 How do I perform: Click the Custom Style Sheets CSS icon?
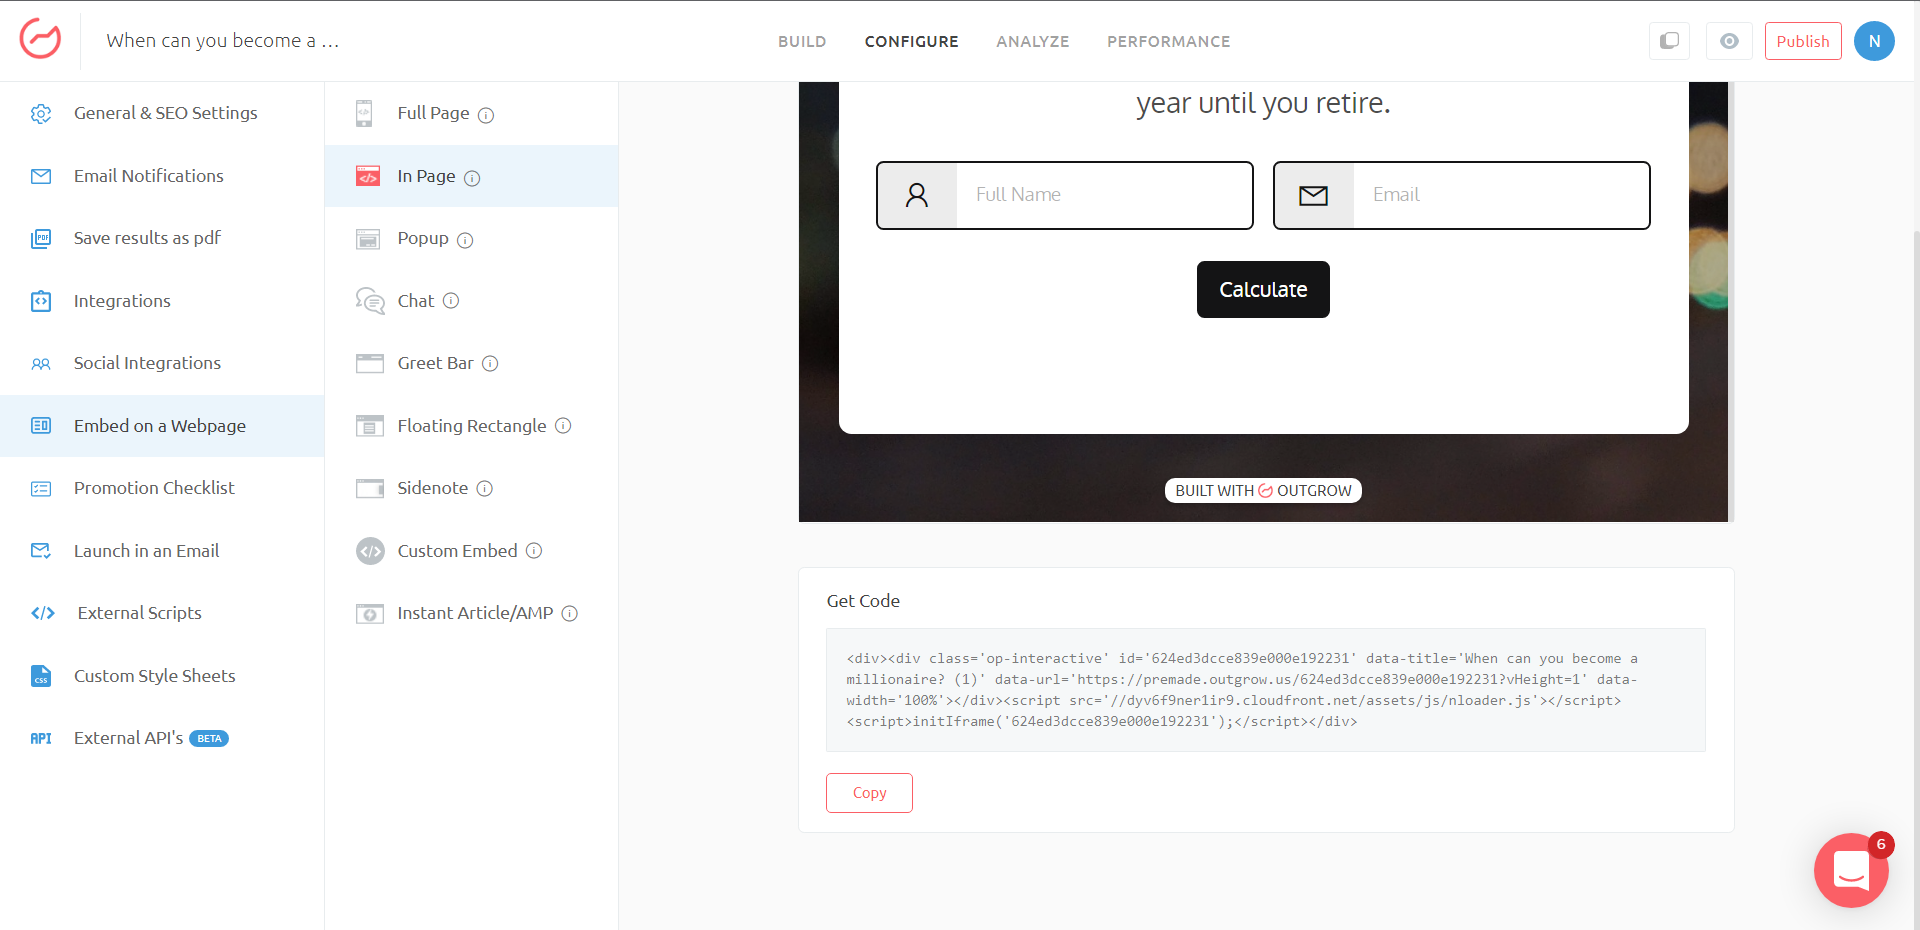pos(41,676)
